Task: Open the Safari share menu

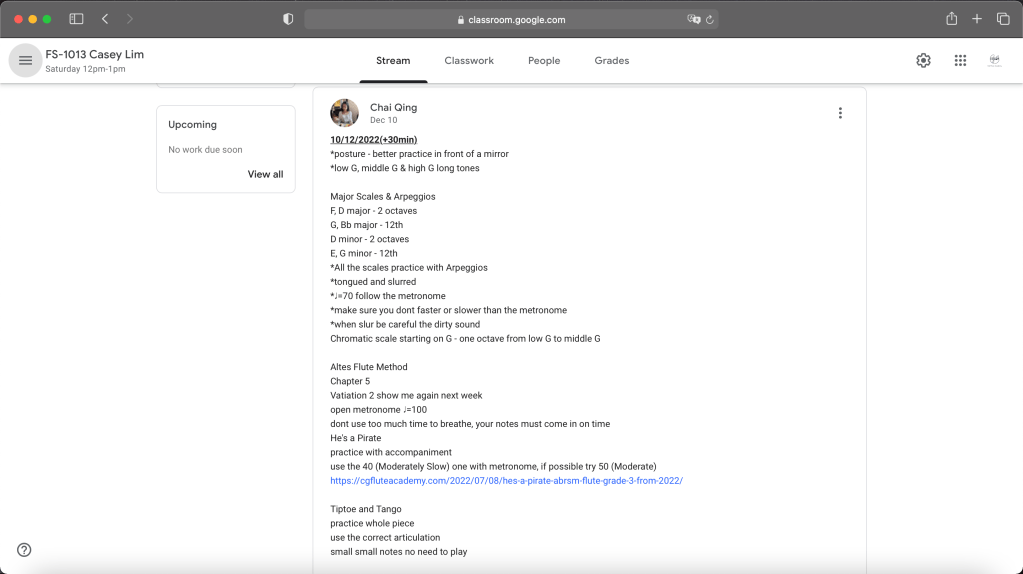Action: coord(951,19)
